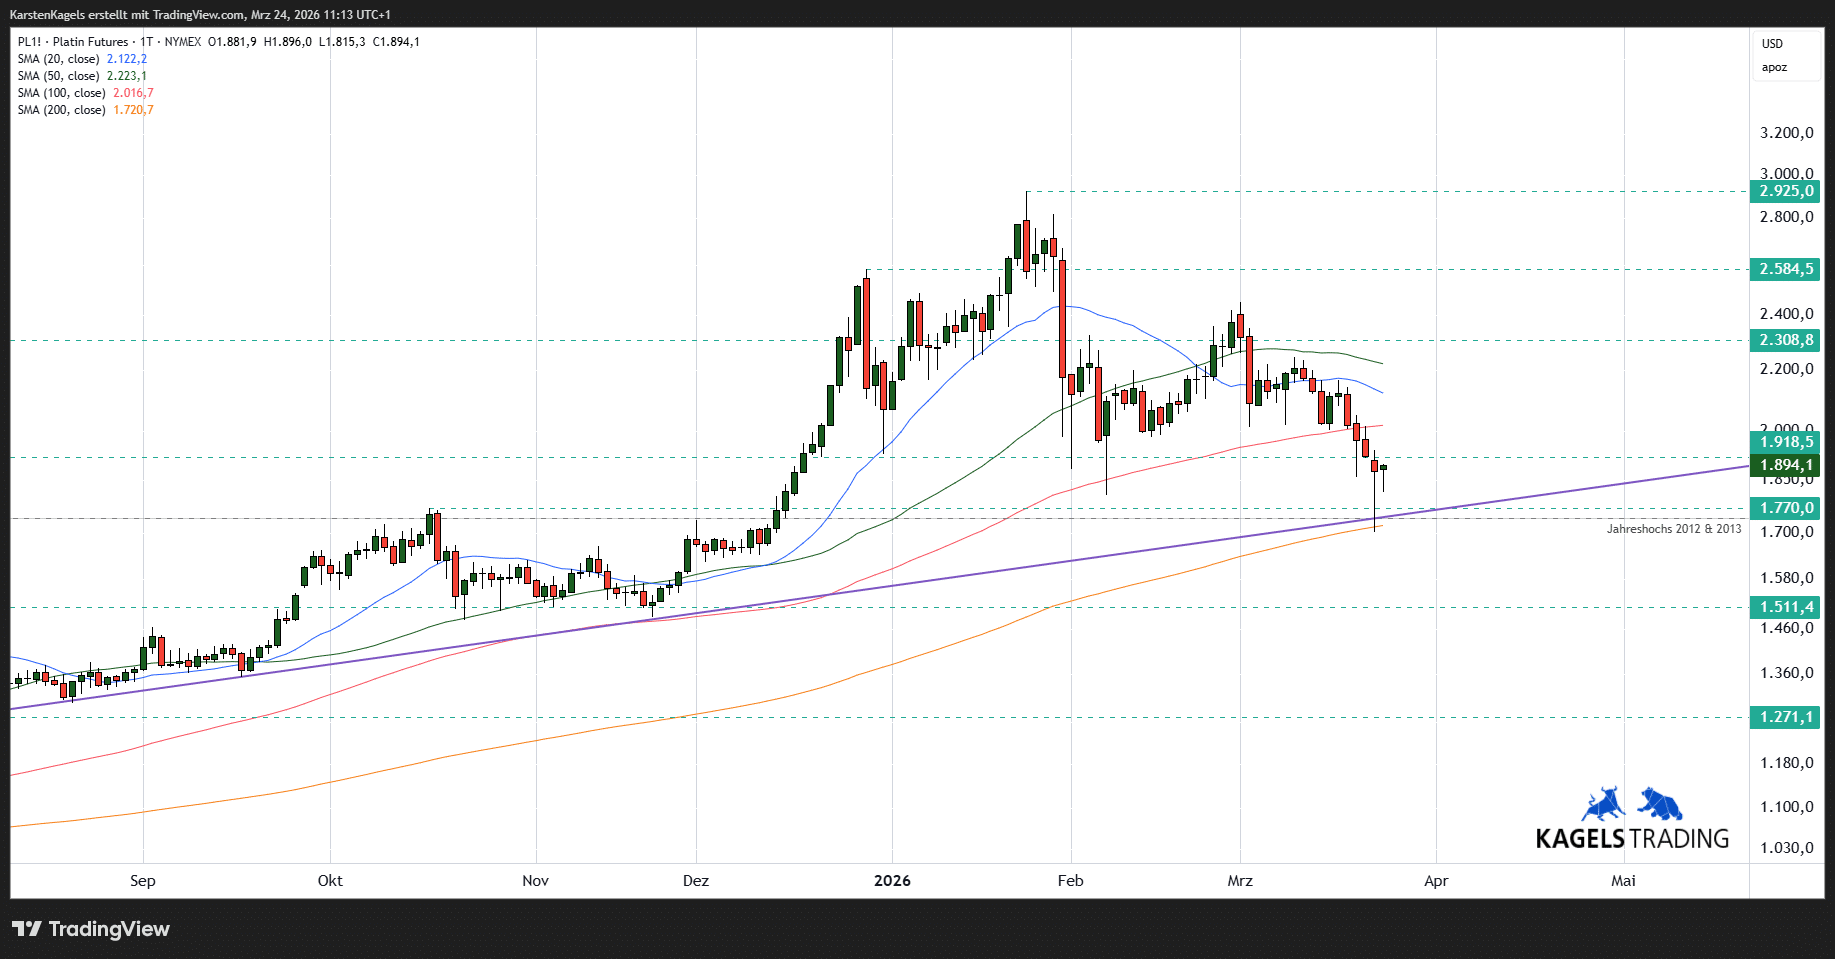
Task: Select the SMA (50, close) legend entry
Action: click(x=58, y=76)
